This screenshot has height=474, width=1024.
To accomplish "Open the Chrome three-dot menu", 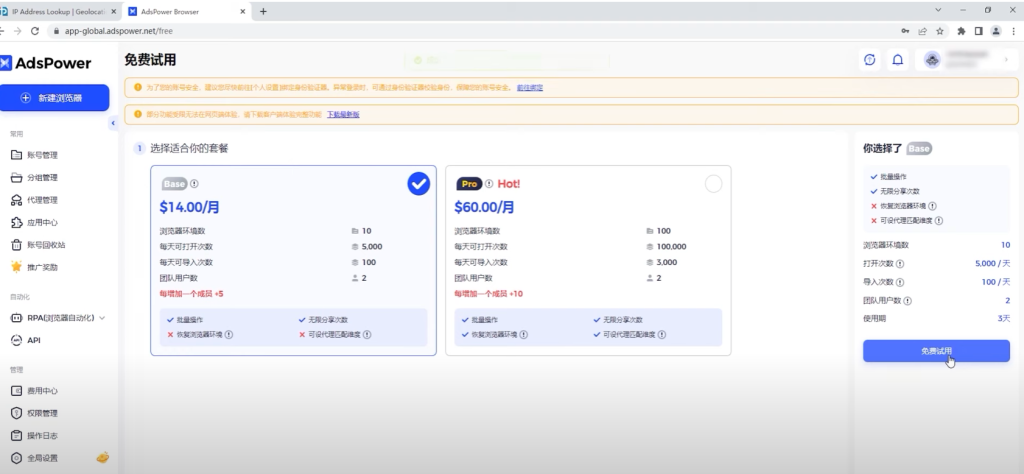I will (x=1015, y=31).
